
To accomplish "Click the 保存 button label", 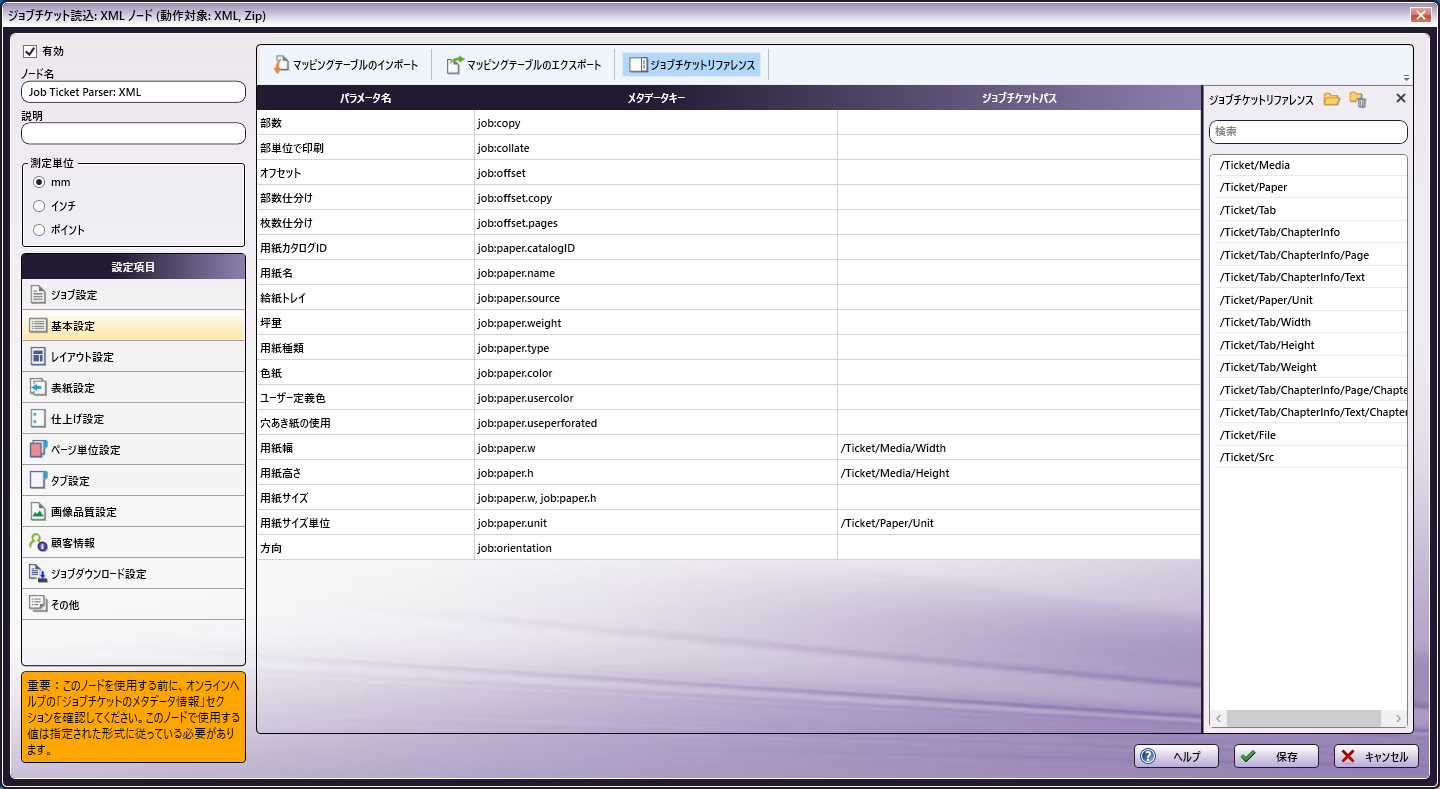I will [1287, 757].
